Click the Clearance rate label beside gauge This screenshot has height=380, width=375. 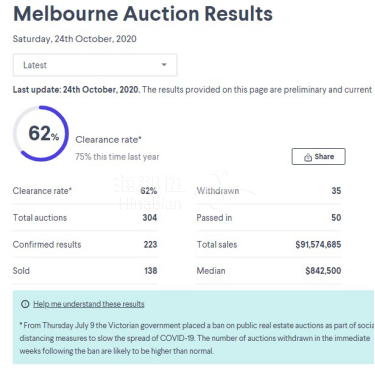point(108,140)
